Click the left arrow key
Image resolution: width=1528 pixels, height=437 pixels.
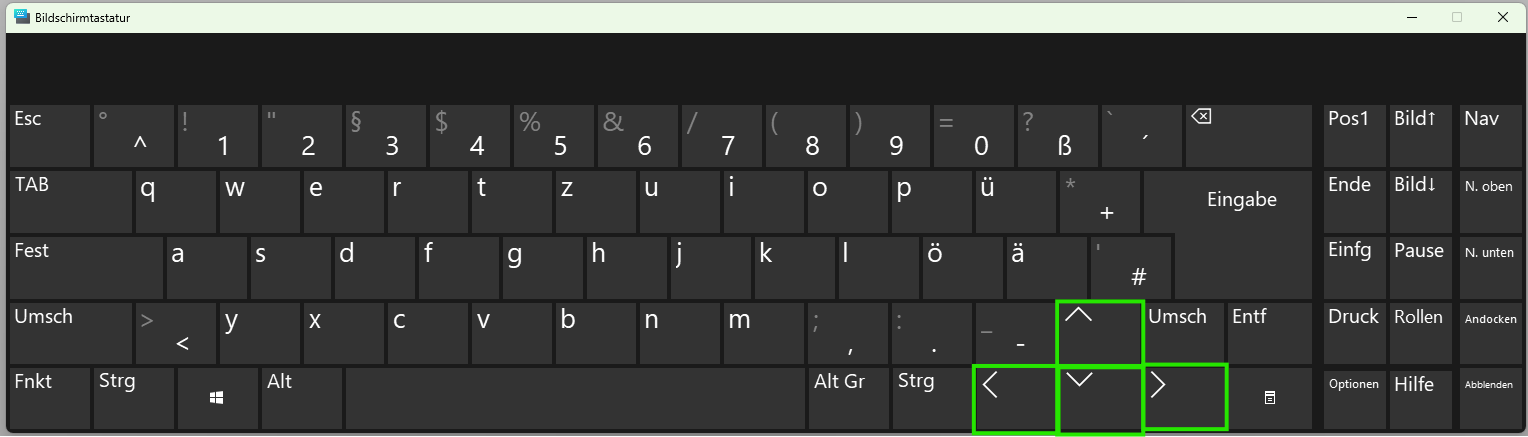pyautogui.click(x=1015, y=399)
